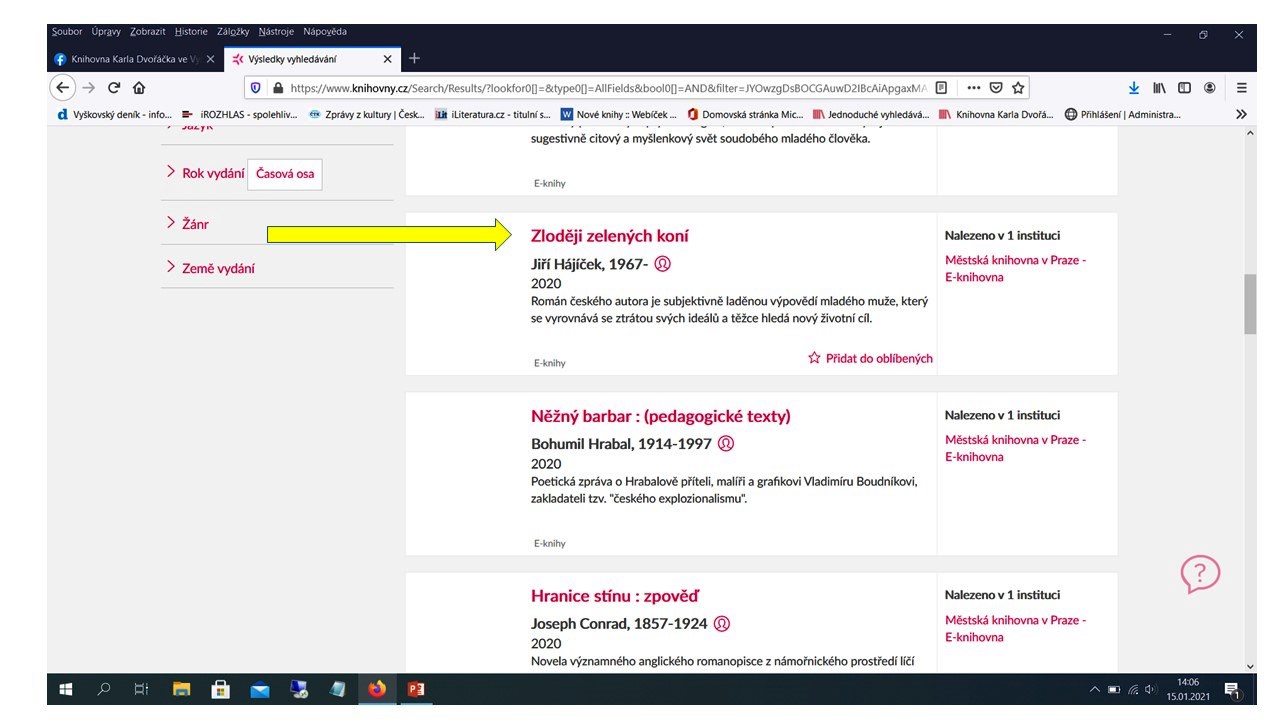Open Městská knihovna link for Hranice stínu
Image resolution: width=1280 pixels, height=720 pixels.
point(1015,628)
